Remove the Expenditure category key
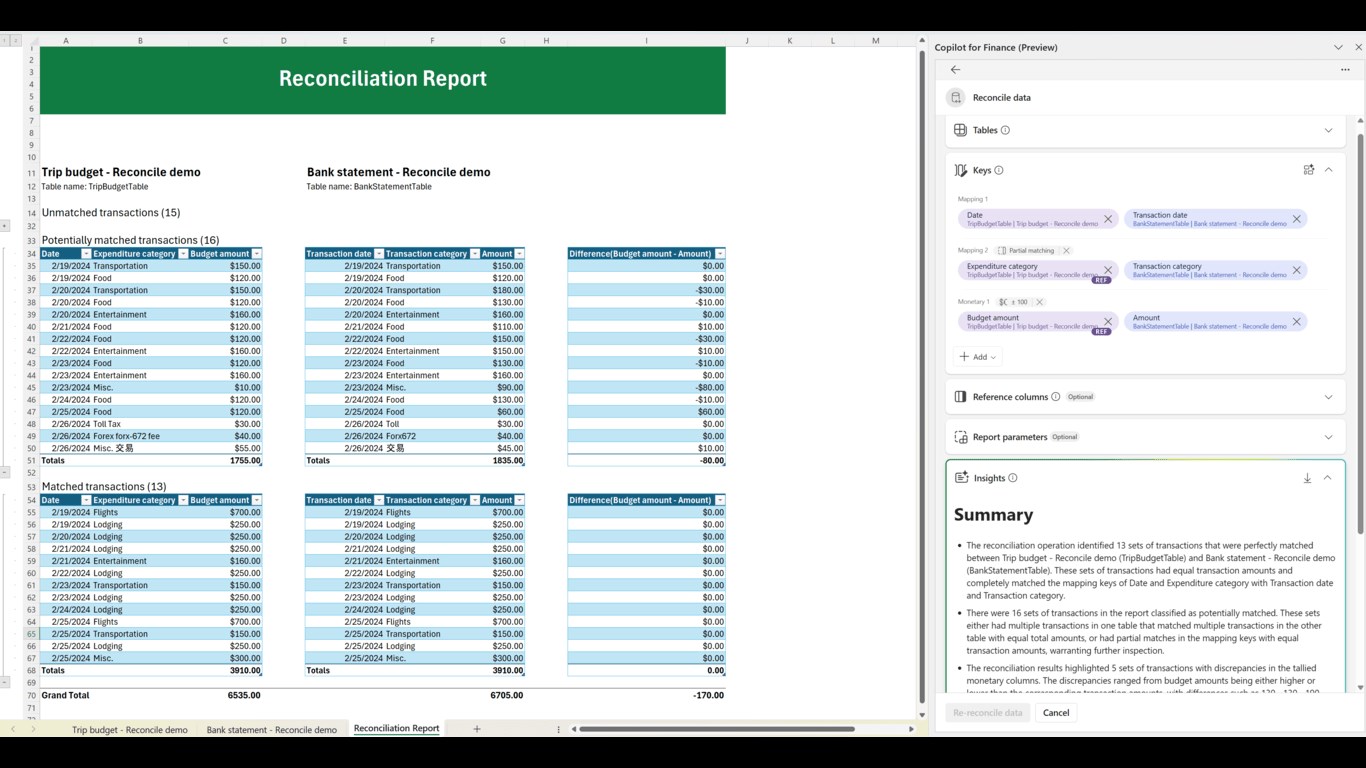 [x=1108, y=270]
